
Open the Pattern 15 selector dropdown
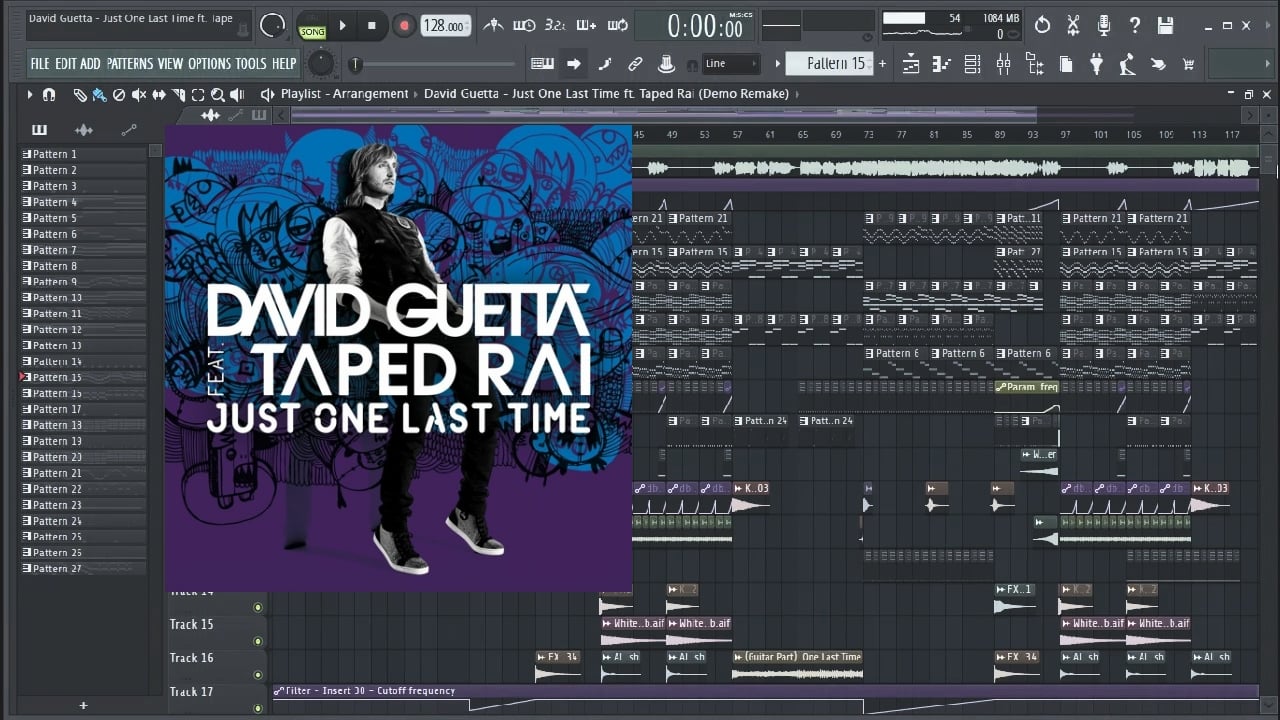830,64
